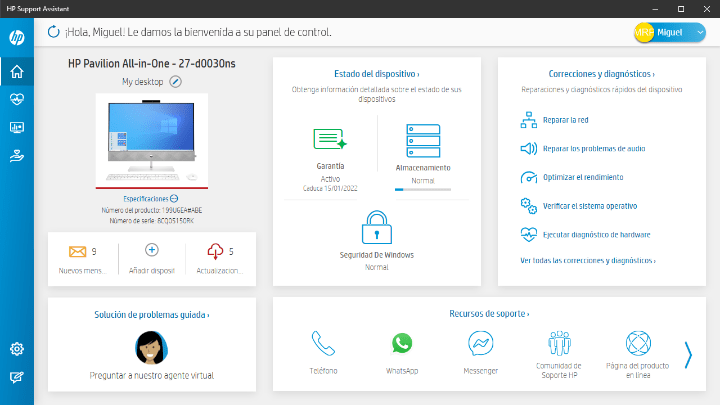This screenshot has width=720, height=405.
Task: Click the performance gauge icon
Action: (529, 177)
